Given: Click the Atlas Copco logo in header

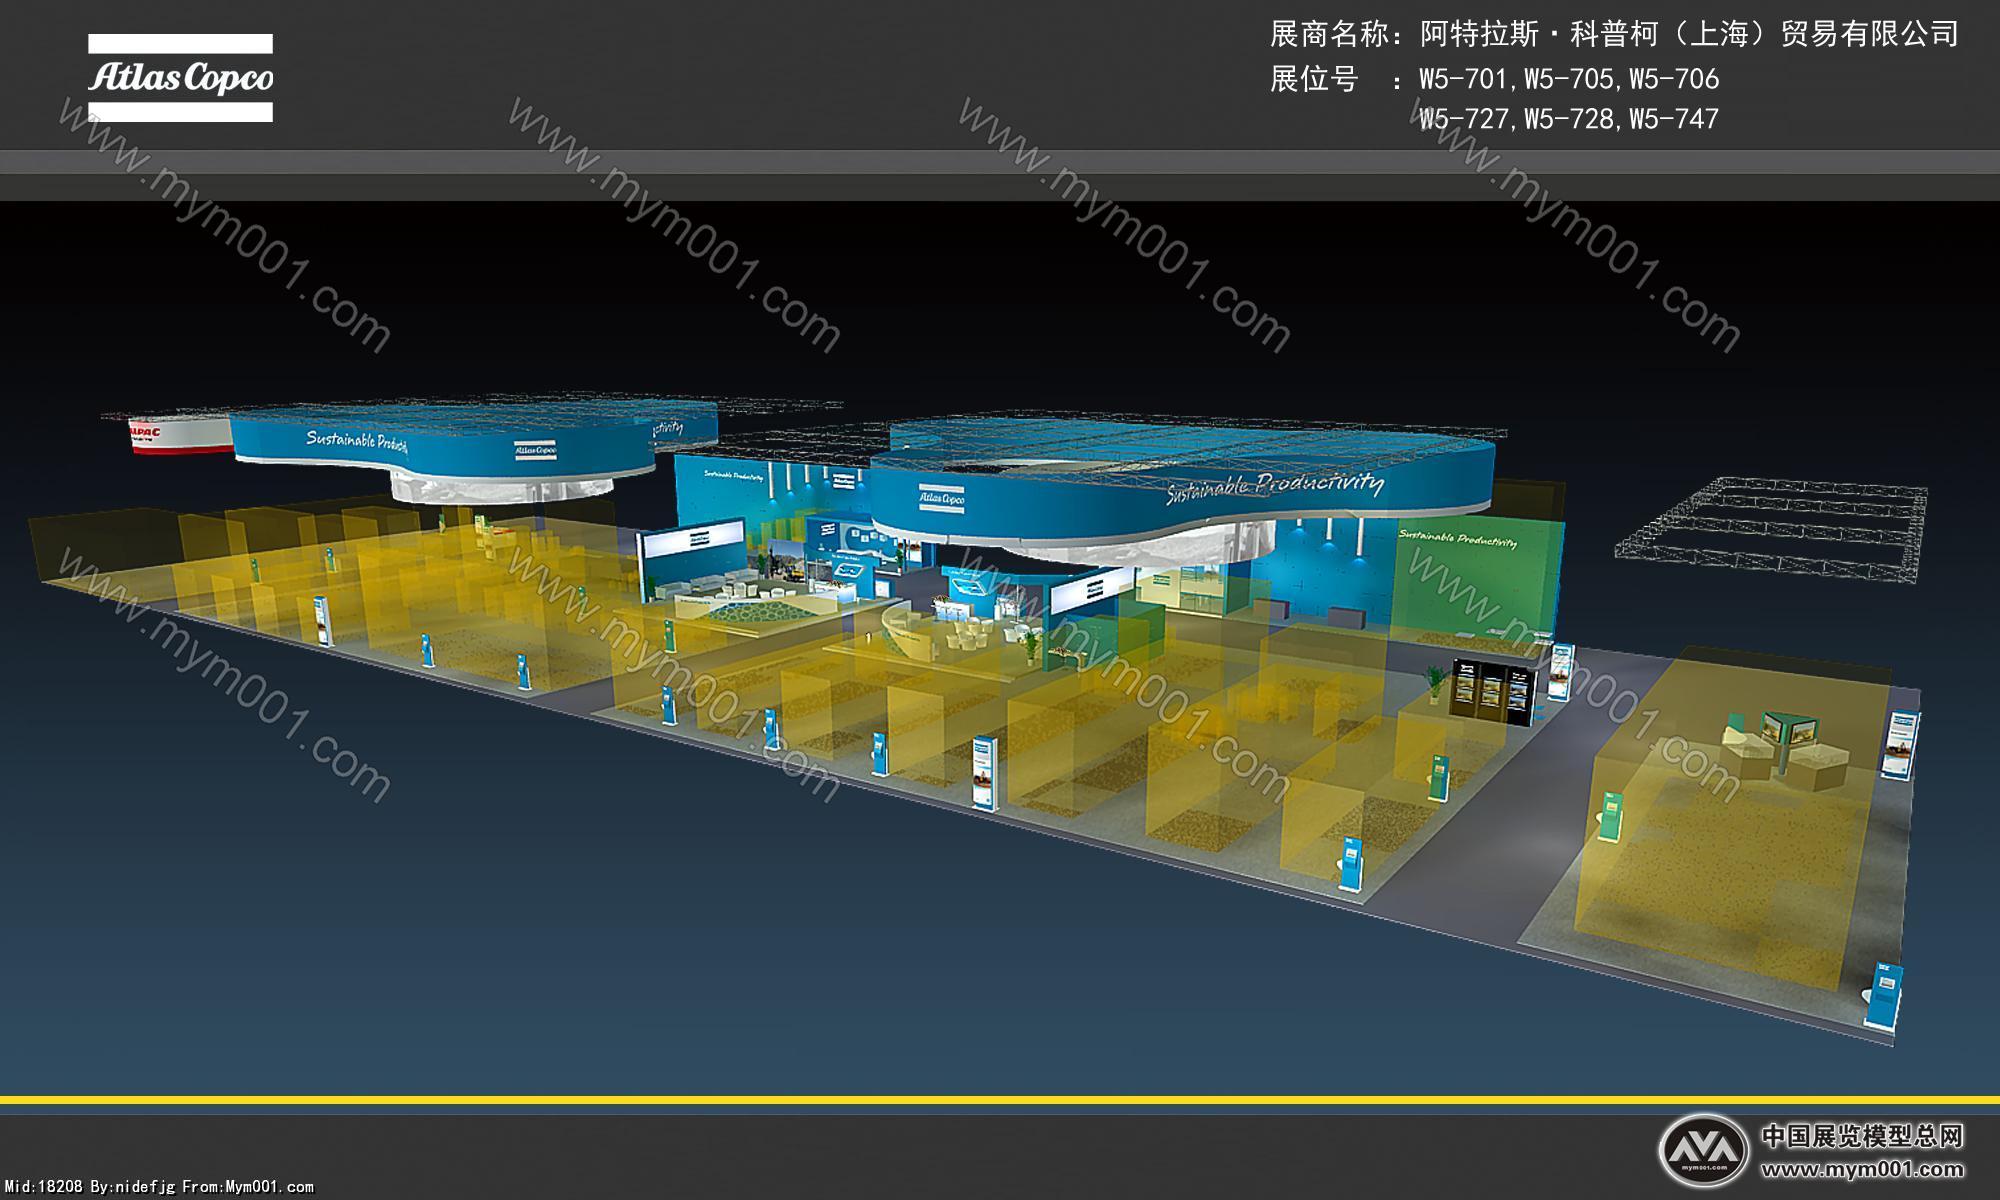Looking at the screenshot, I should click(x=180, y=78).
